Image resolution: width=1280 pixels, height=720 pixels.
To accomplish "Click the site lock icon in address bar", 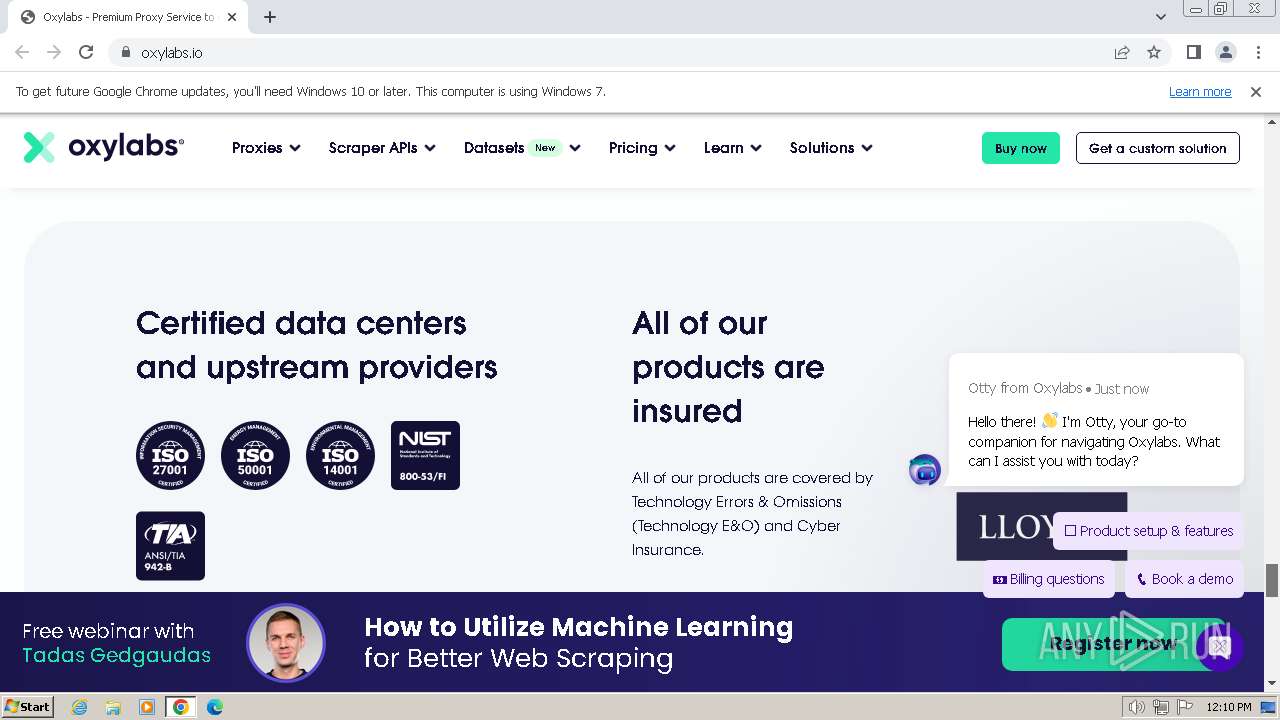I will point(126,52).
